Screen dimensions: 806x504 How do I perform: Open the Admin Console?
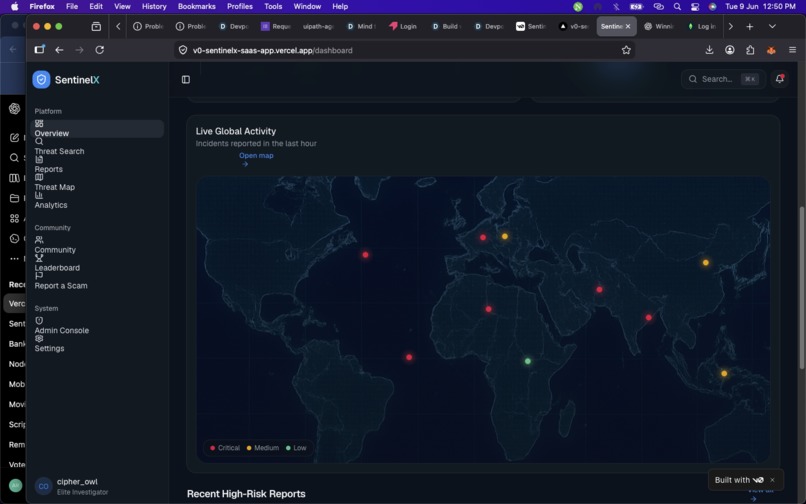(x=62, y=331)
